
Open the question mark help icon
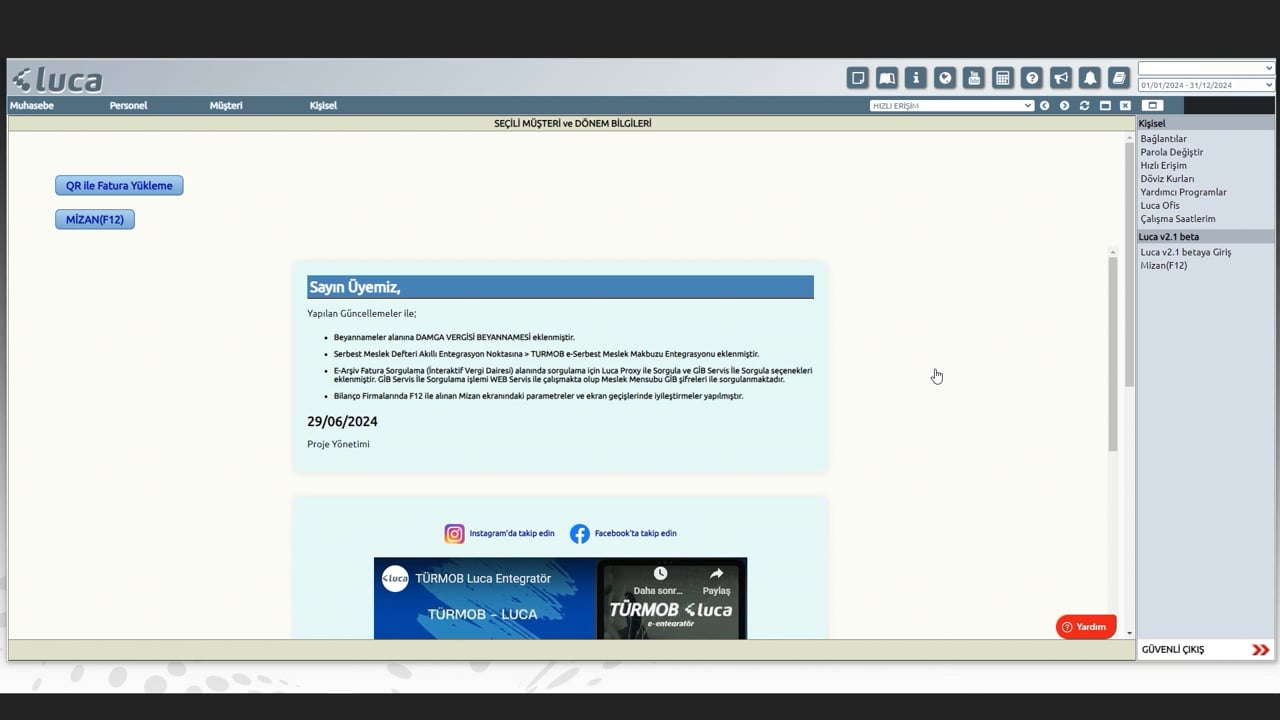(x=1032, y=78)
